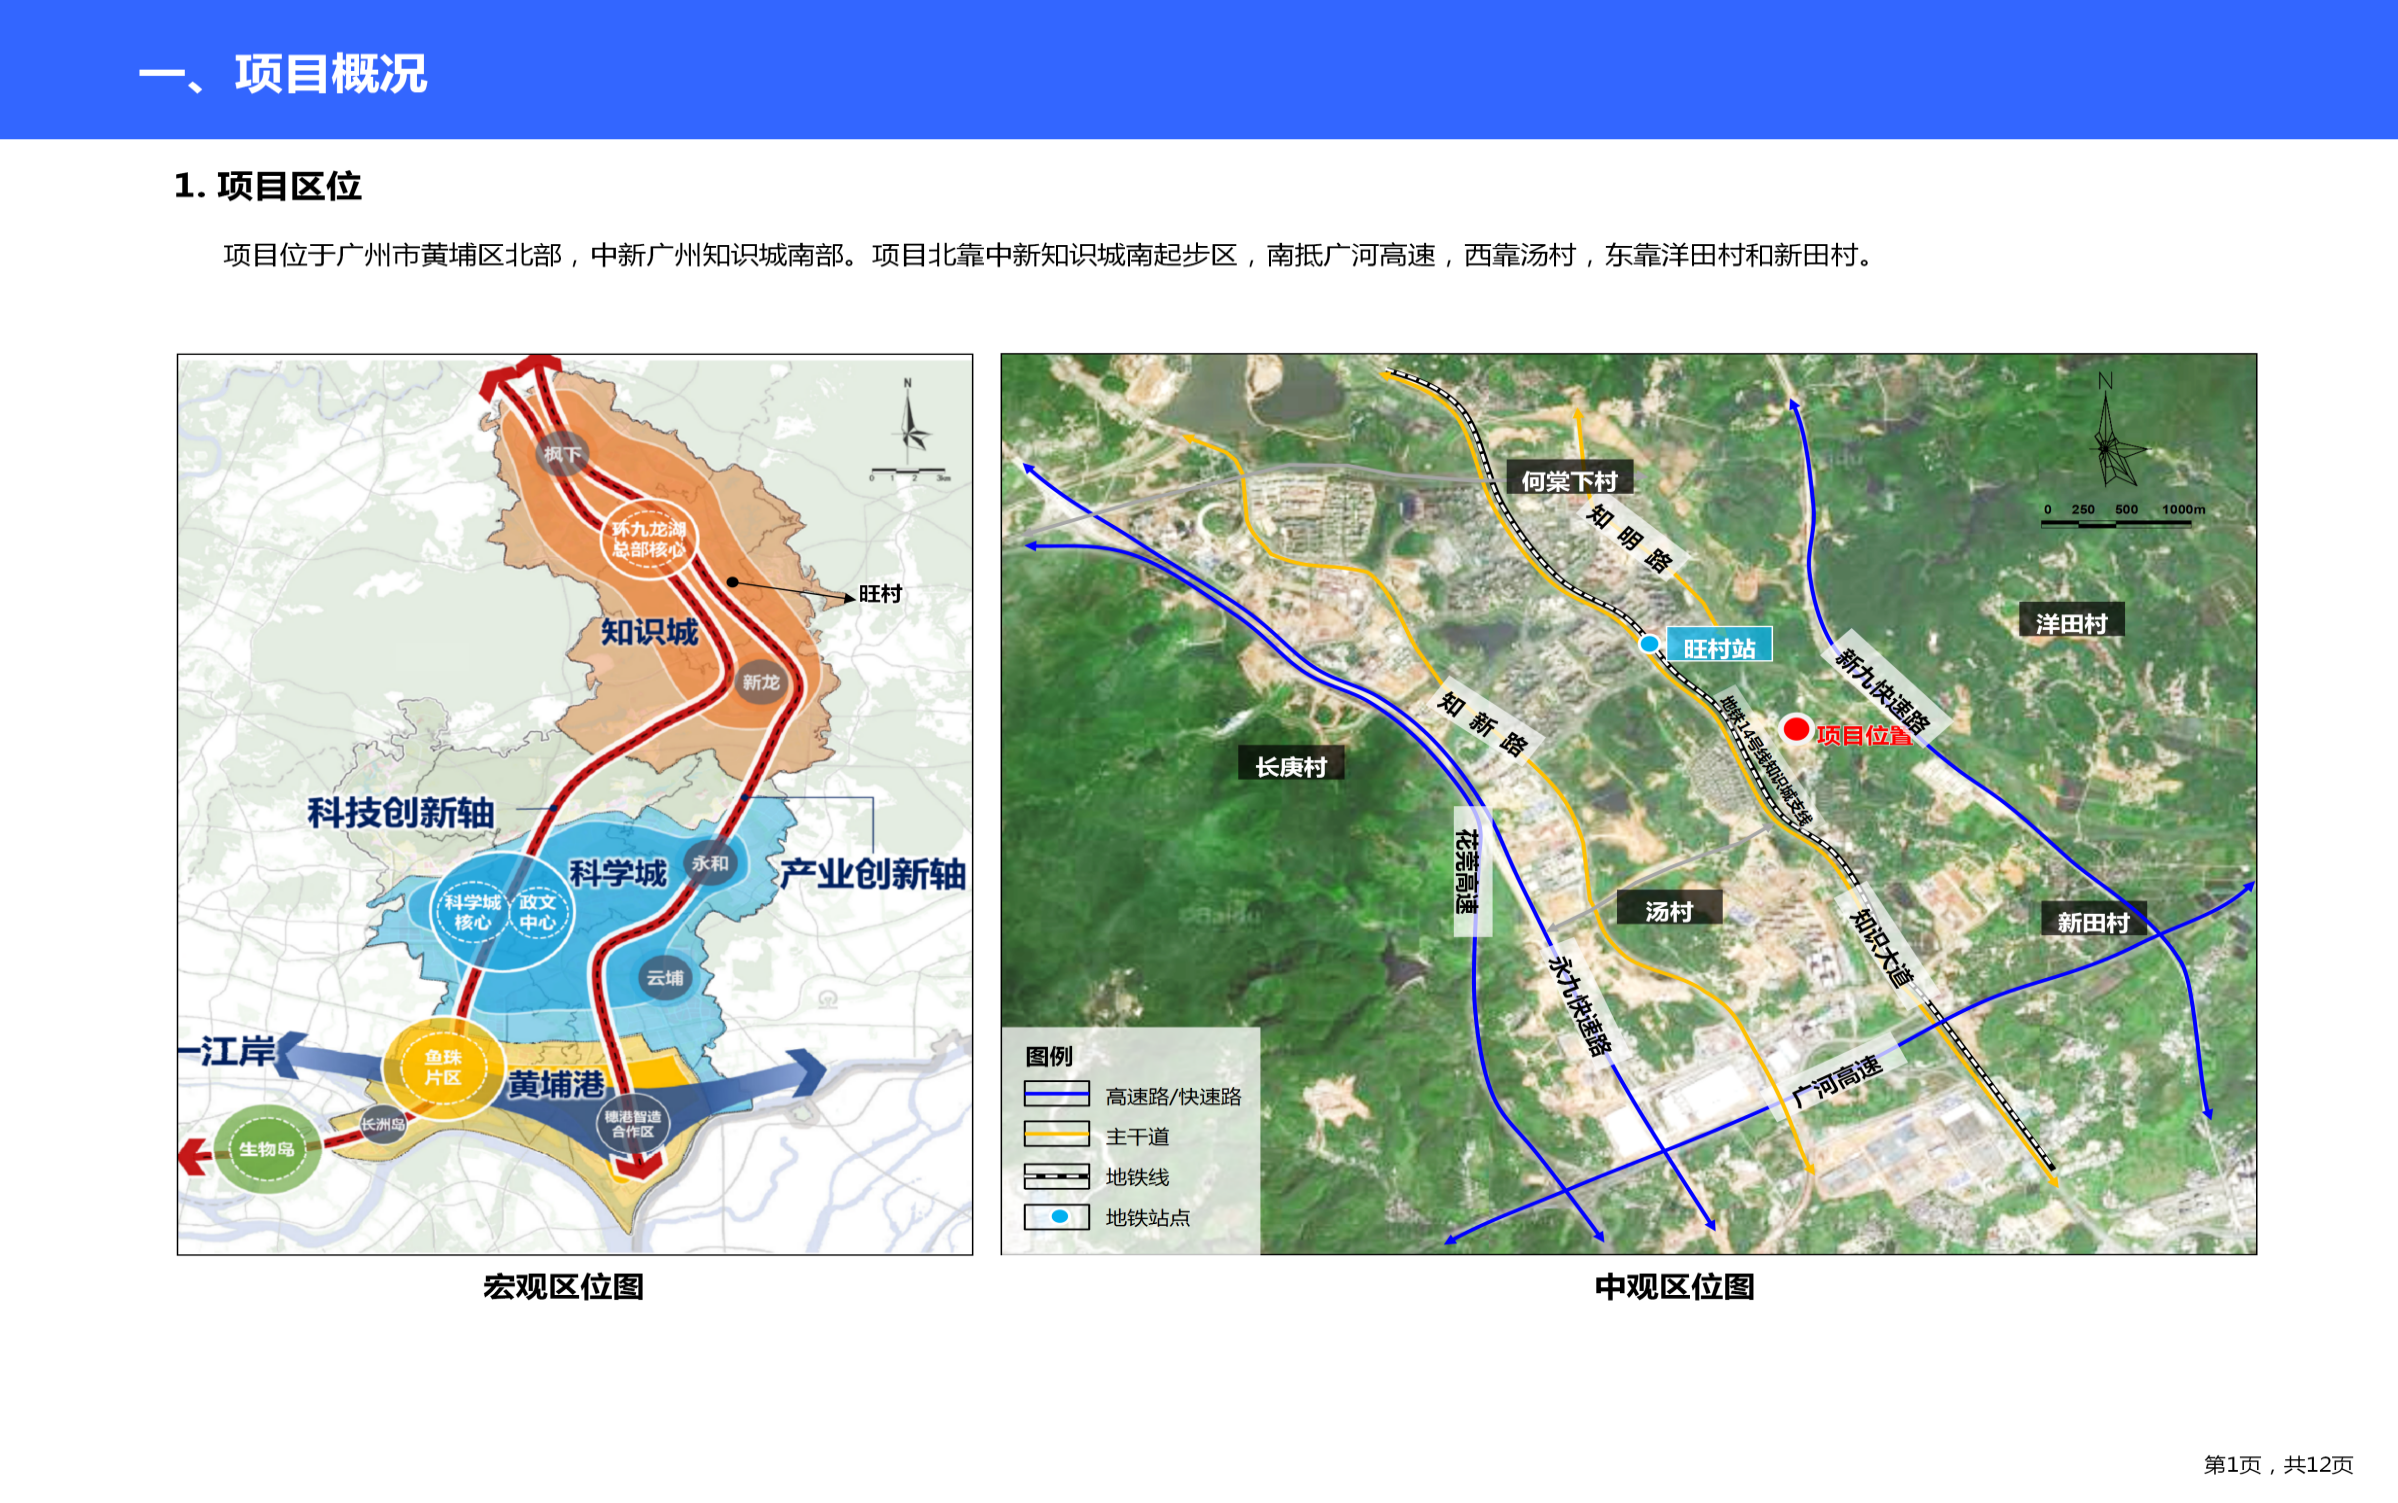Select the 1. 项目区位 section heading
This screenshot has height=1503, width=2398.
point(267,186)
